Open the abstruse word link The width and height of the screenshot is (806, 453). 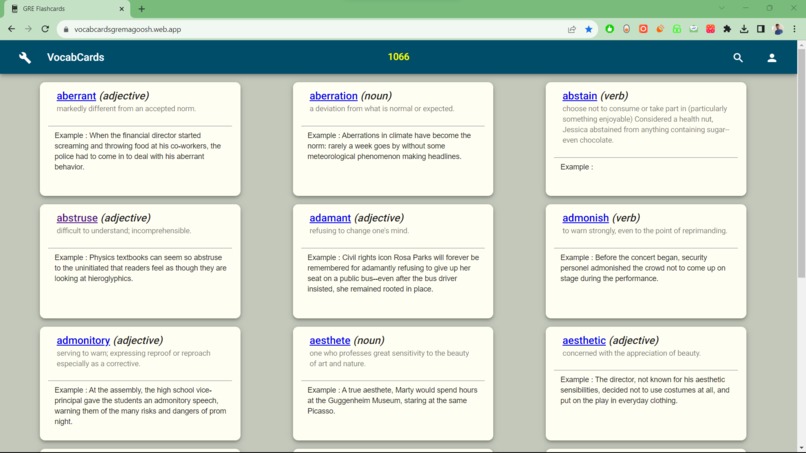pos(77,218)
